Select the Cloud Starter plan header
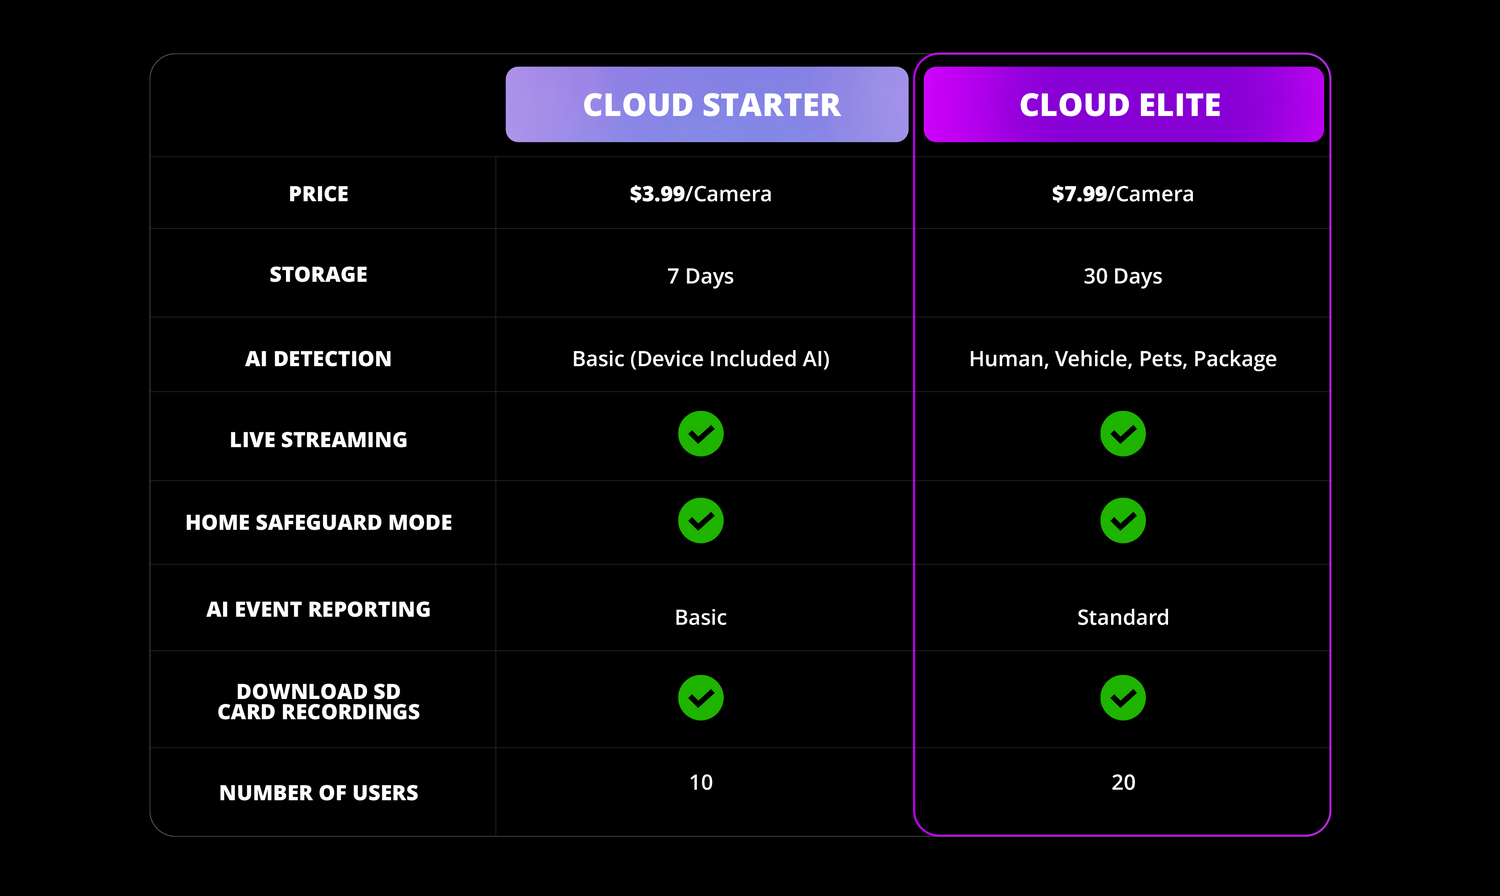 point(707,105)
